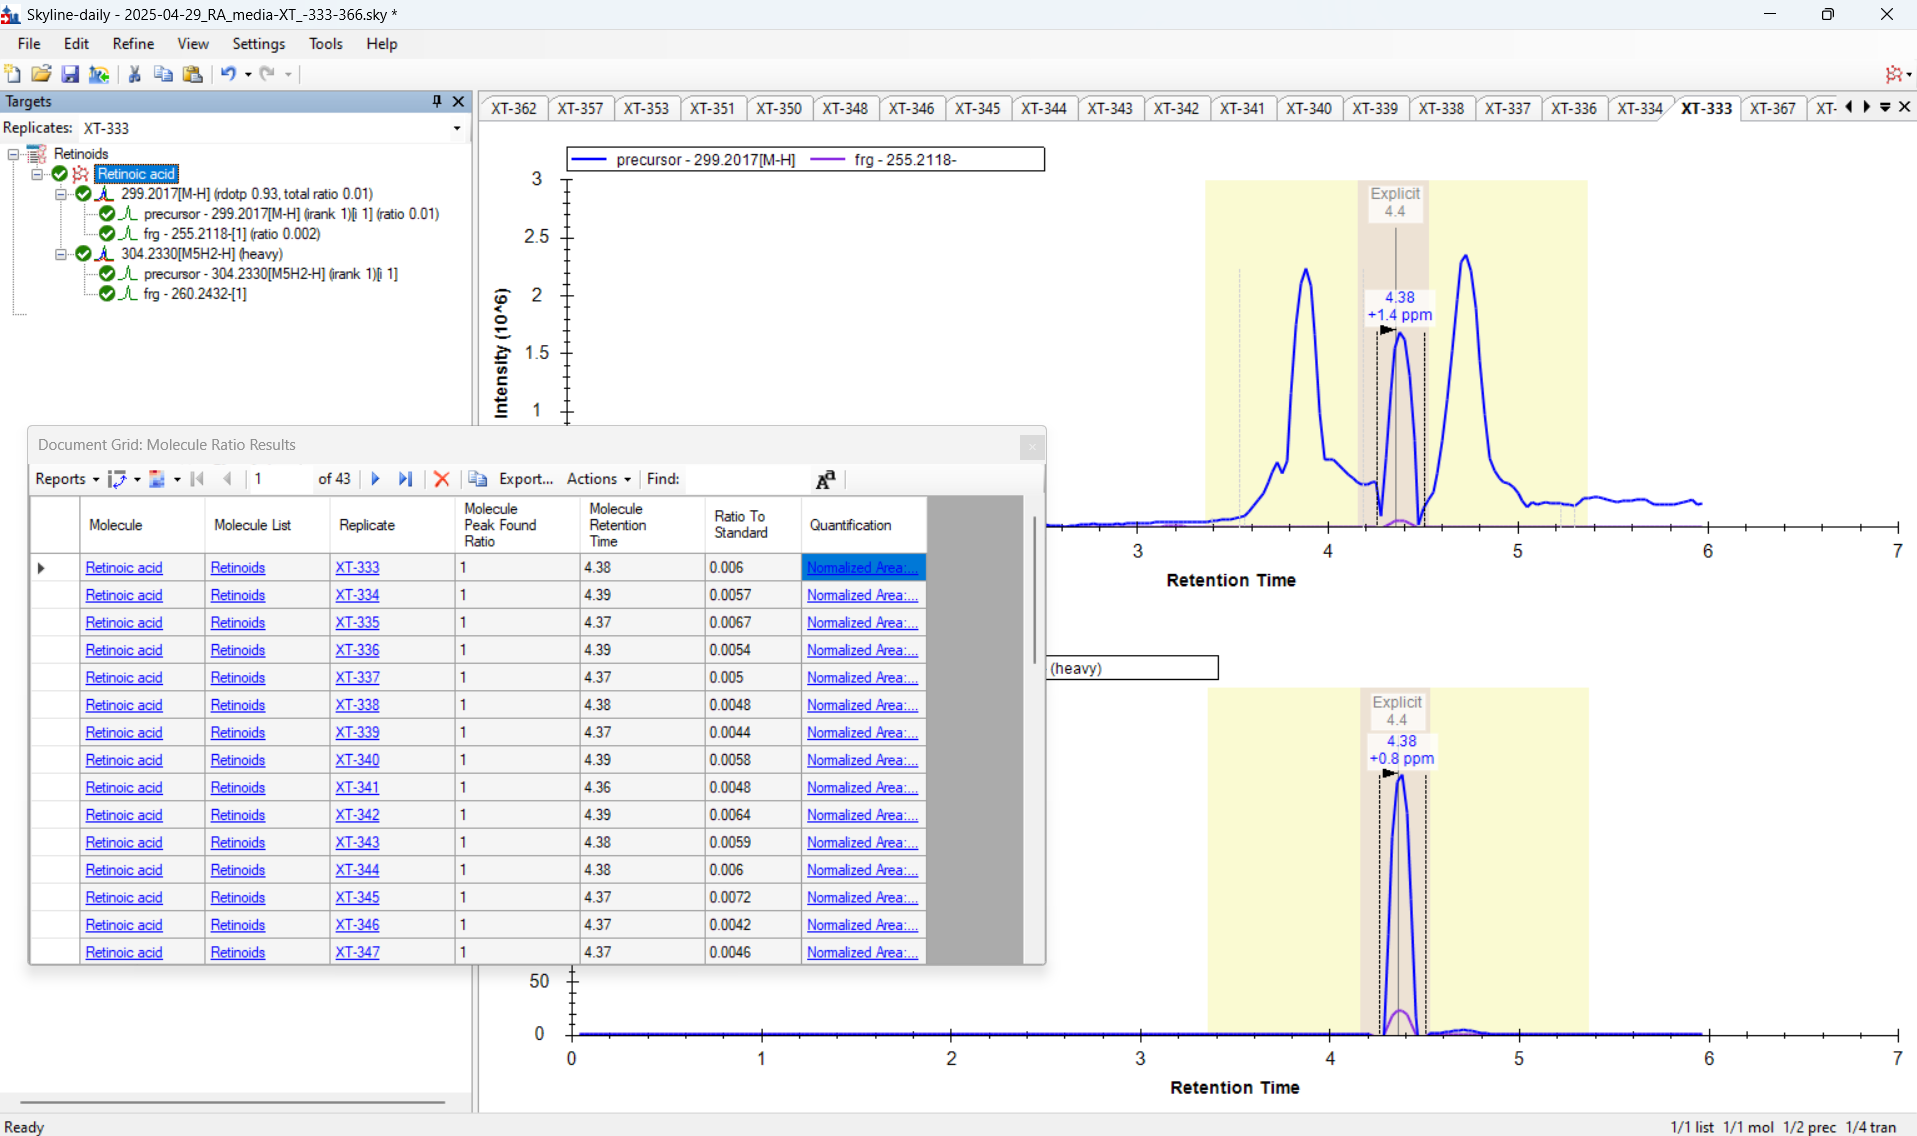Open the Refine menu
1917x1136 pixels.
click(133, 44)
